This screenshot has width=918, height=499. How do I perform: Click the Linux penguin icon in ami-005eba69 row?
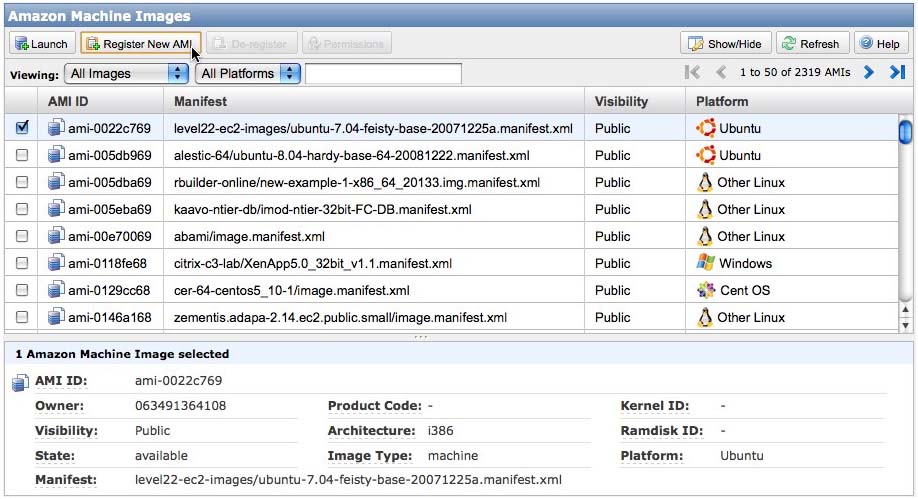tap(705, 209)
